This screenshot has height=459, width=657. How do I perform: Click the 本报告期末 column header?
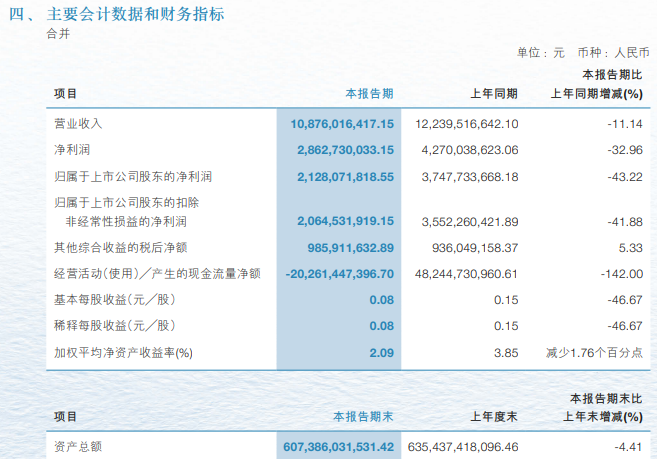(x=363, y=417)
